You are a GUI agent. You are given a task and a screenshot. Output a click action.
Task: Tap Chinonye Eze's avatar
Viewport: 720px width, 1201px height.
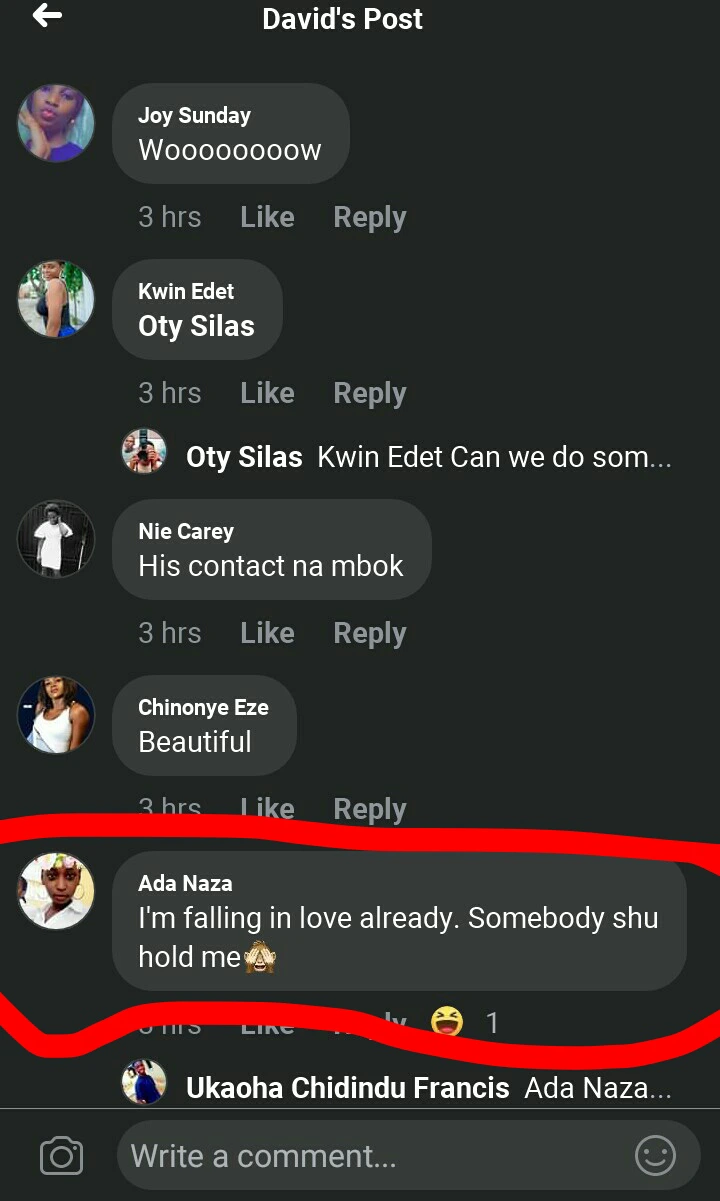[56, 715]
